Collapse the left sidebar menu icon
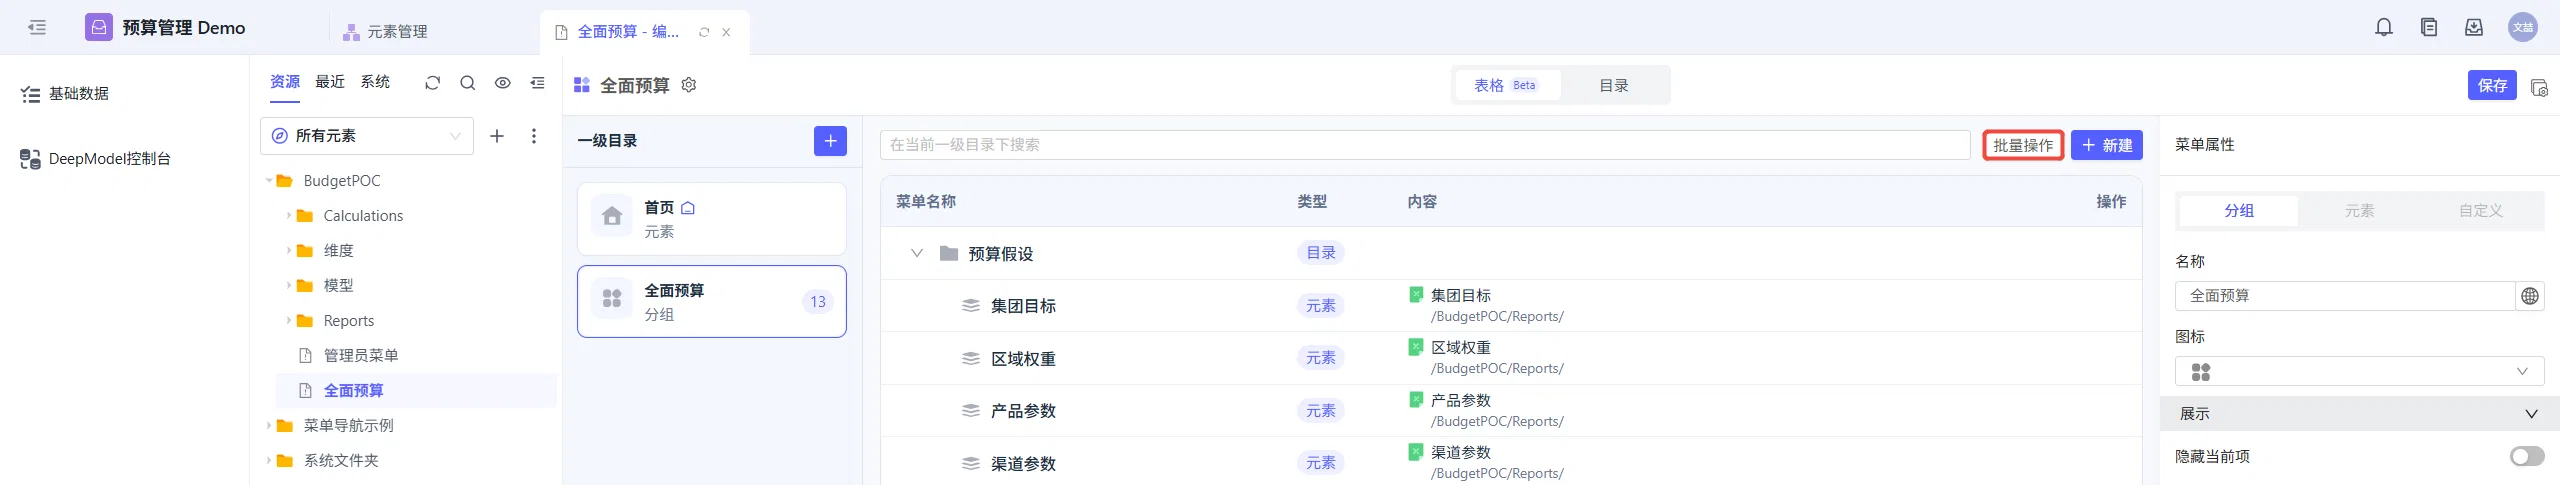Image resolution: width=2560 pixels, height=485 pixels. point(37,27)
